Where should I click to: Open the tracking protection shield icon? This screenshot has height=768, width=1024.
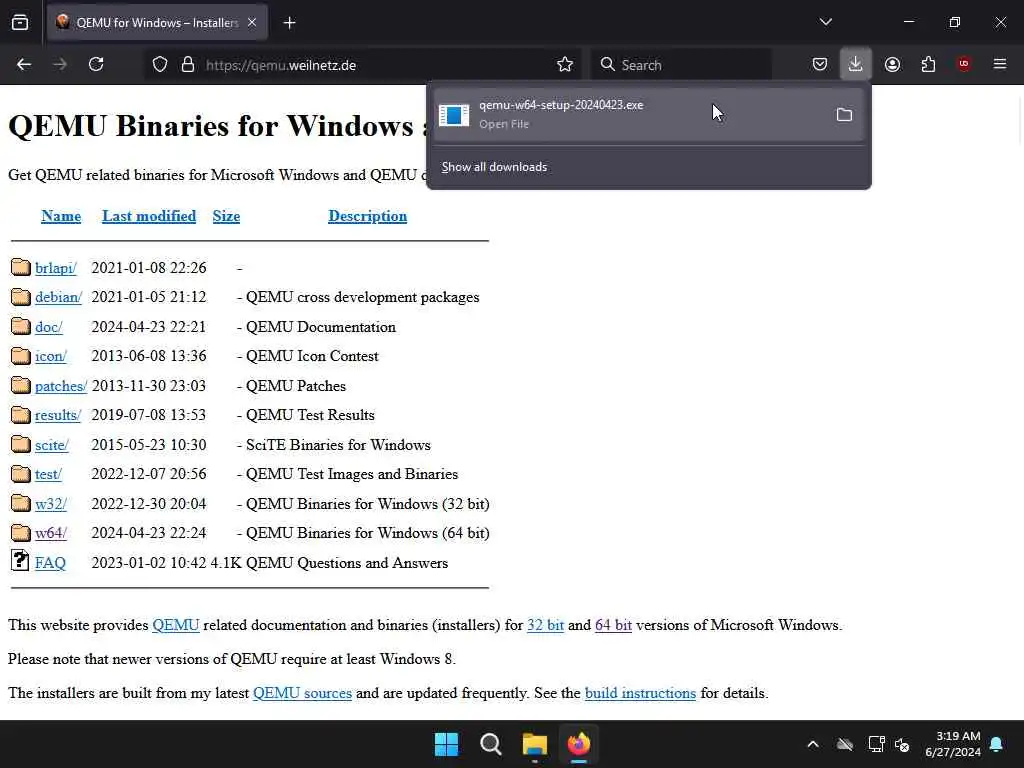pyautogui.click(x=160, y=65)
